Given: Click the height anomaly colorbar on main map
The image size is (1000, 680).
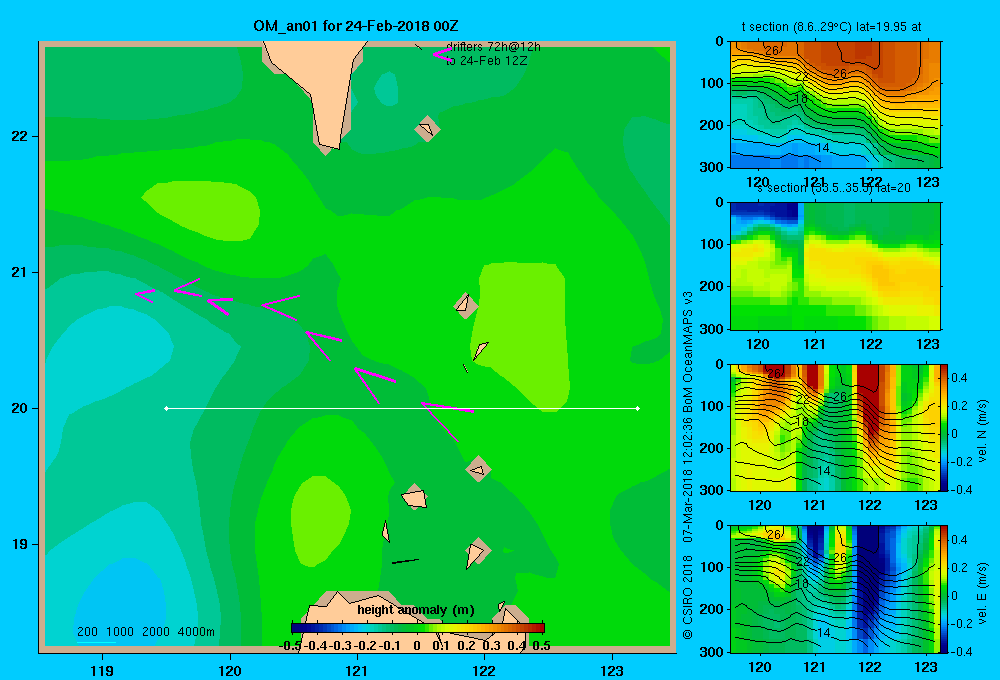Looking at the screenshot, I should (x=418, y=628).
